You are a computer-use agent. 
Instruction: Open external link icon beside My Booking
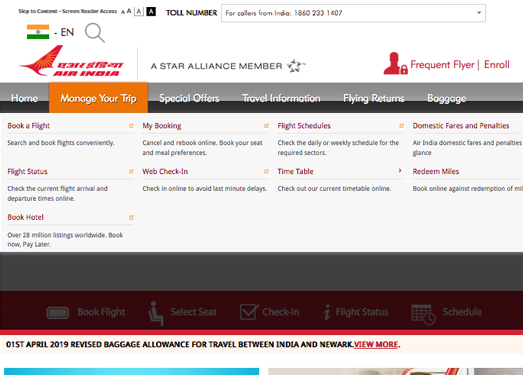pos(266,126)
